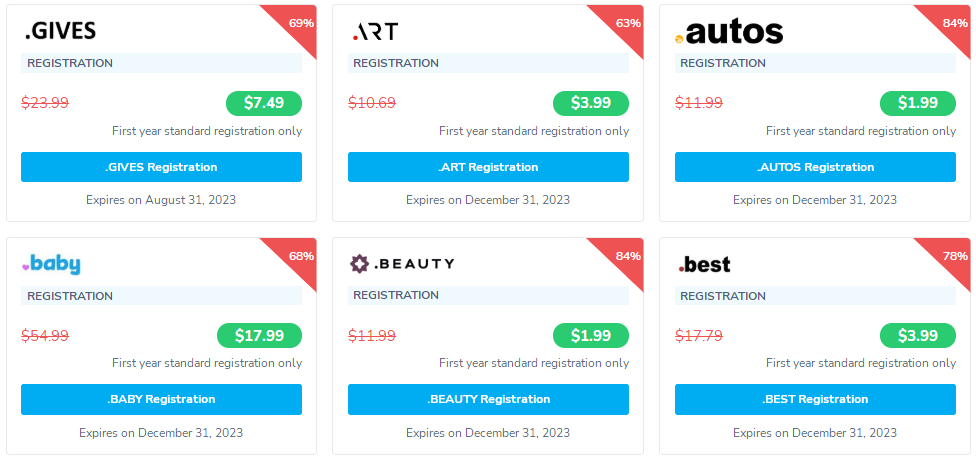Click the .best domain logo
976x458 pixels.
tap(705, 265)
